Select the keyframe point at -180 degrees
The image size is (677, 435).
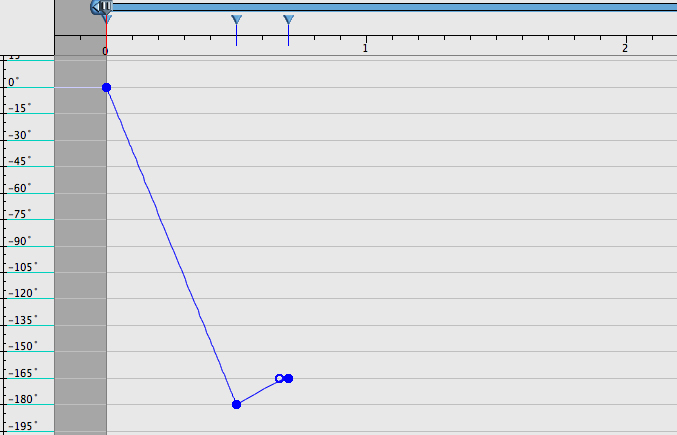point(236,404)
